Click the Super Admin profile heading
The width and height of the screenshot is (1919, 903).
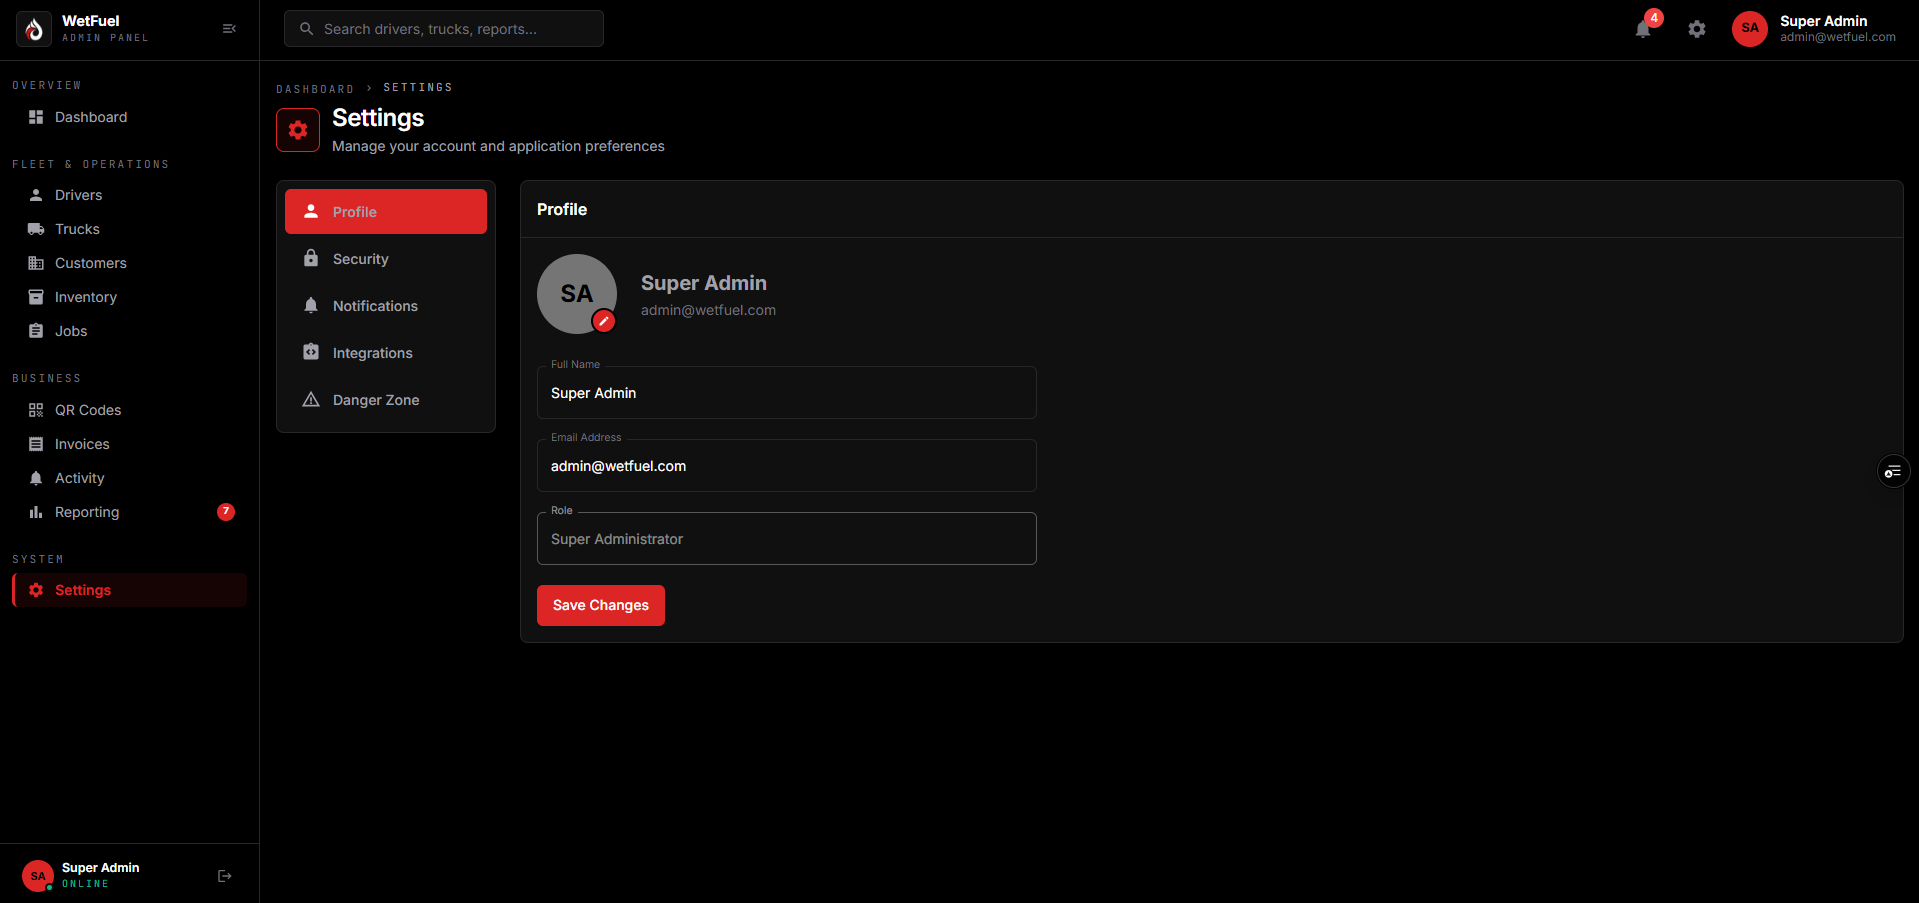pos(704,283)
